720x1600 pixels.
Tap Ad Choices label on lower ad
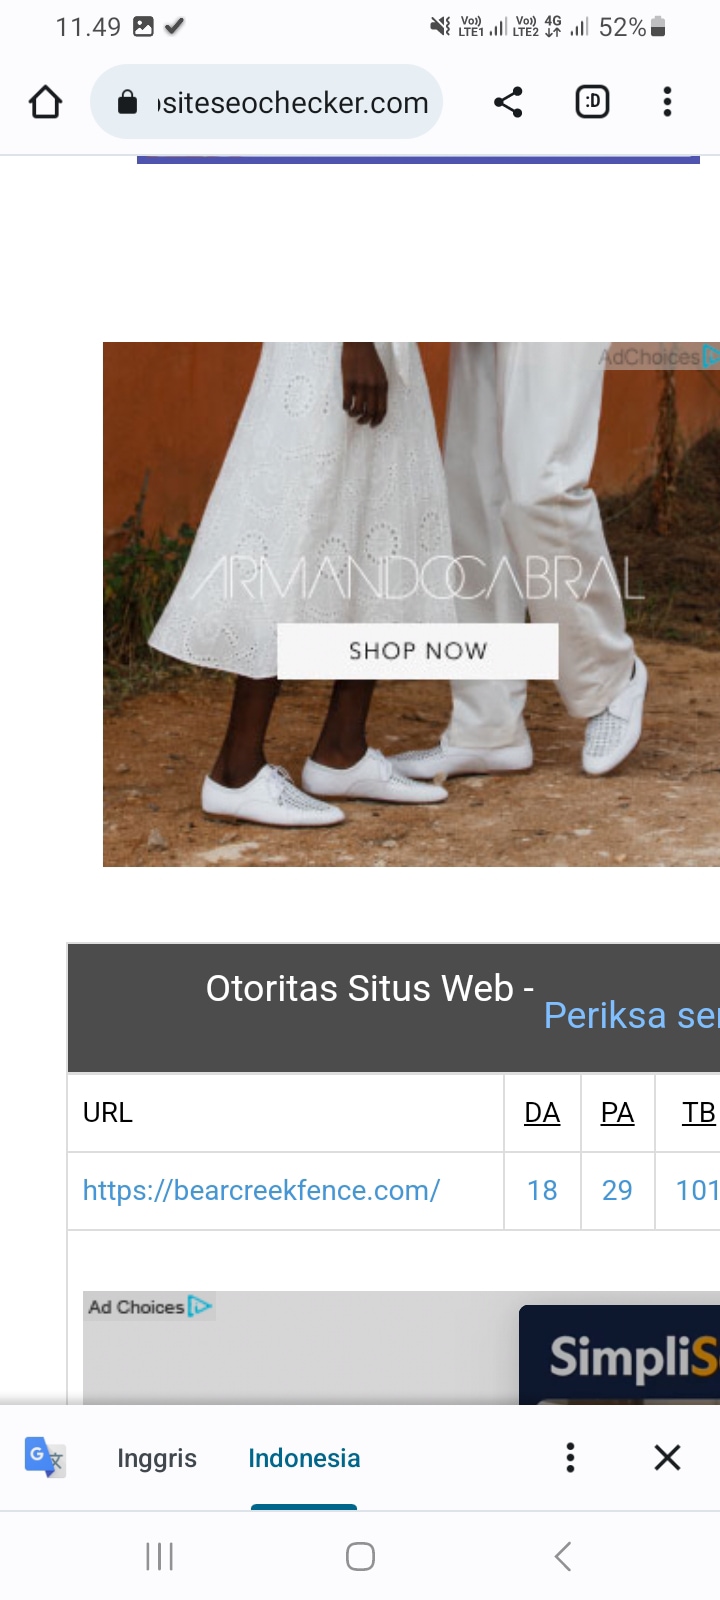149,1307
